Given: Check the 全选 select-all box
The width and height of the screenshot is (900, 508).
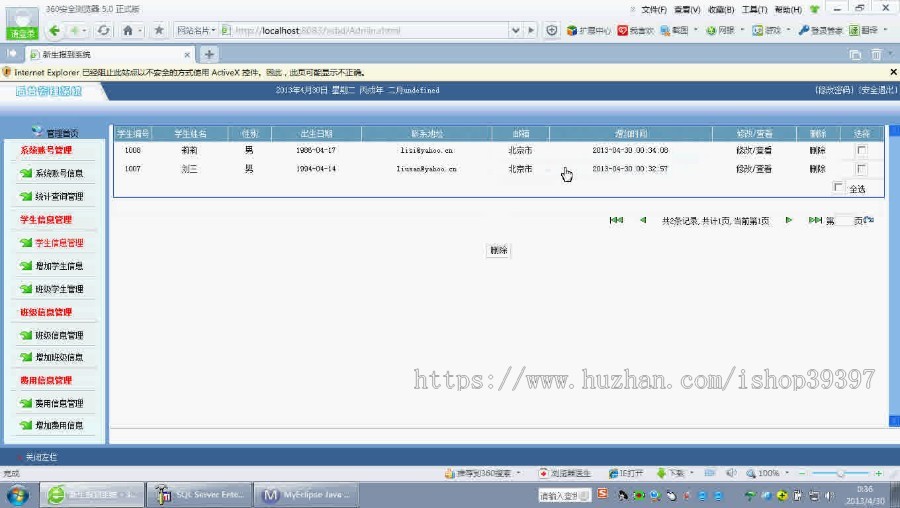Looking at the screenshot, I should pyautogui.click(x=838, y=187).
